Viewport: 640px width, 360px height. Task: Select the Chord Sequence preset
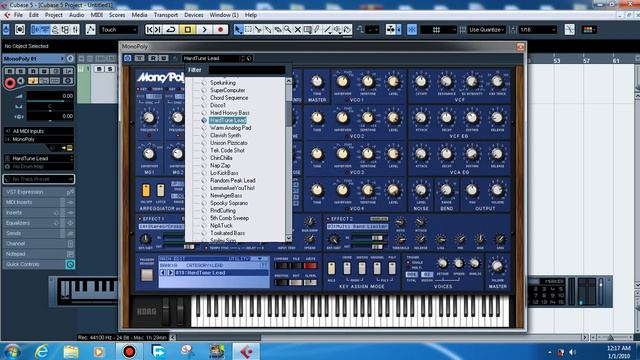(229, 98)
